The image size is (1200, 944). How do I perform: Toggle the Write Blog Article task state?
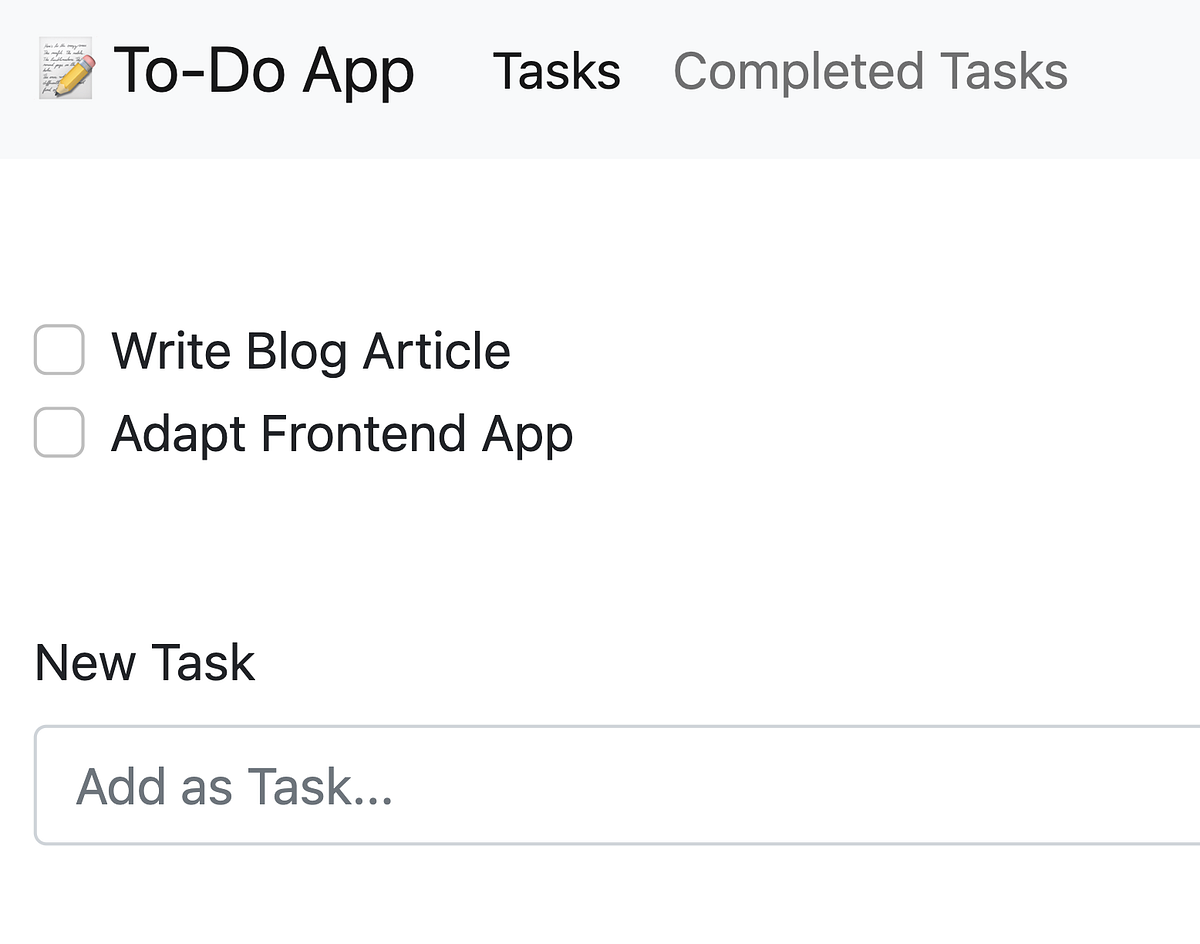(58, 350)
